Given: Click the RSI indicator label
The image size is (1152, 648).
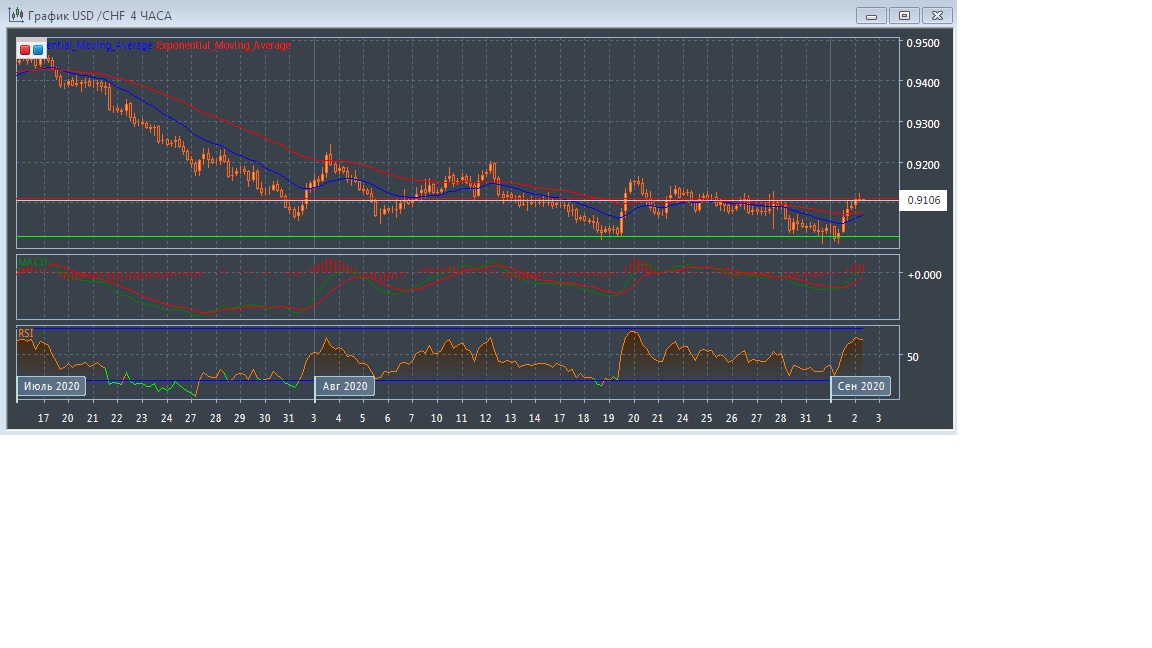Looking at the screenshot, I should [26, 333].
